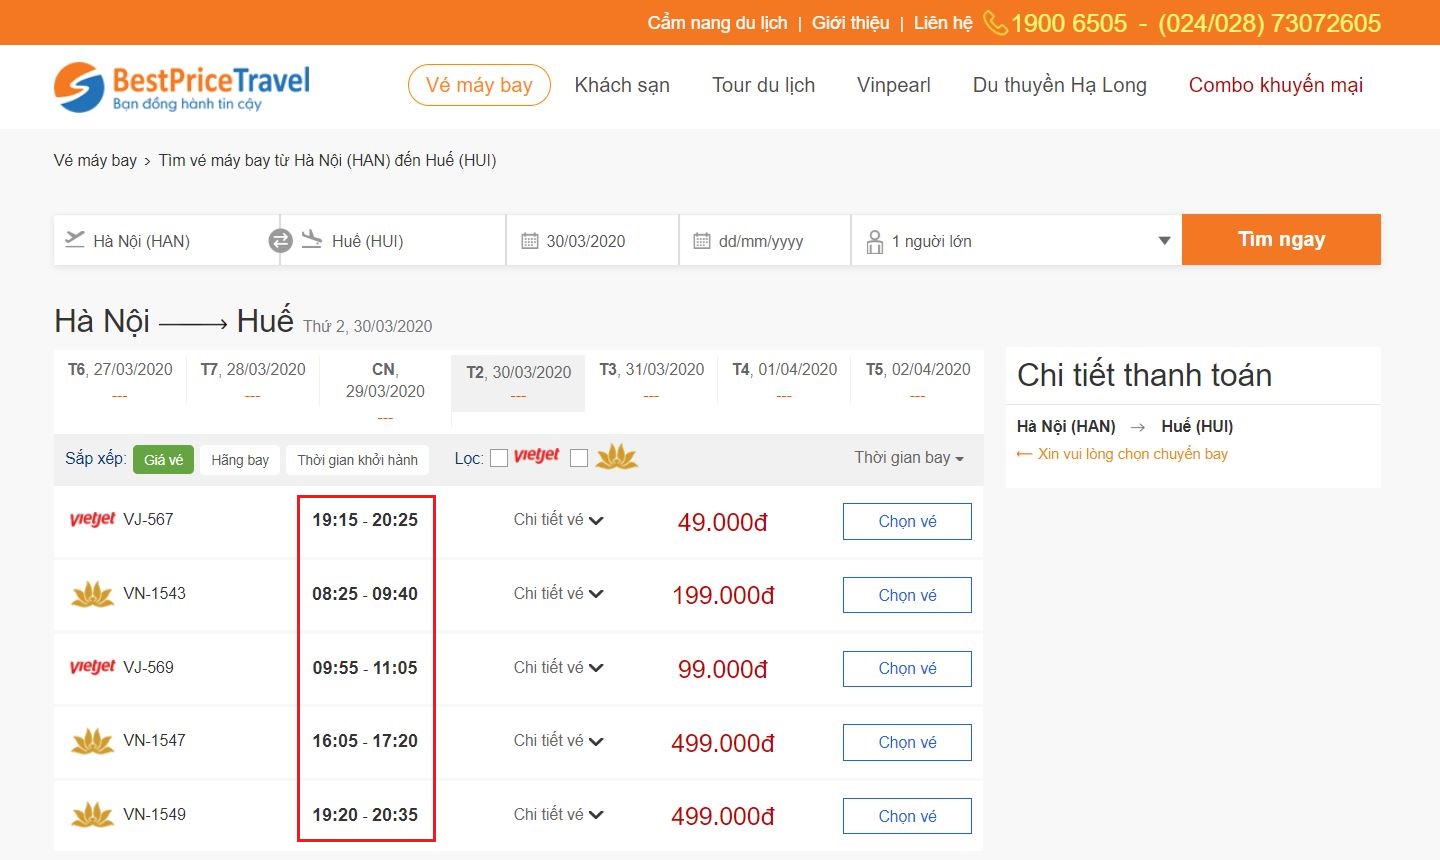
Task: Tick the Vietnam Airlines filter checkbox
Action: pyautogui.click(x=578, y=458)
